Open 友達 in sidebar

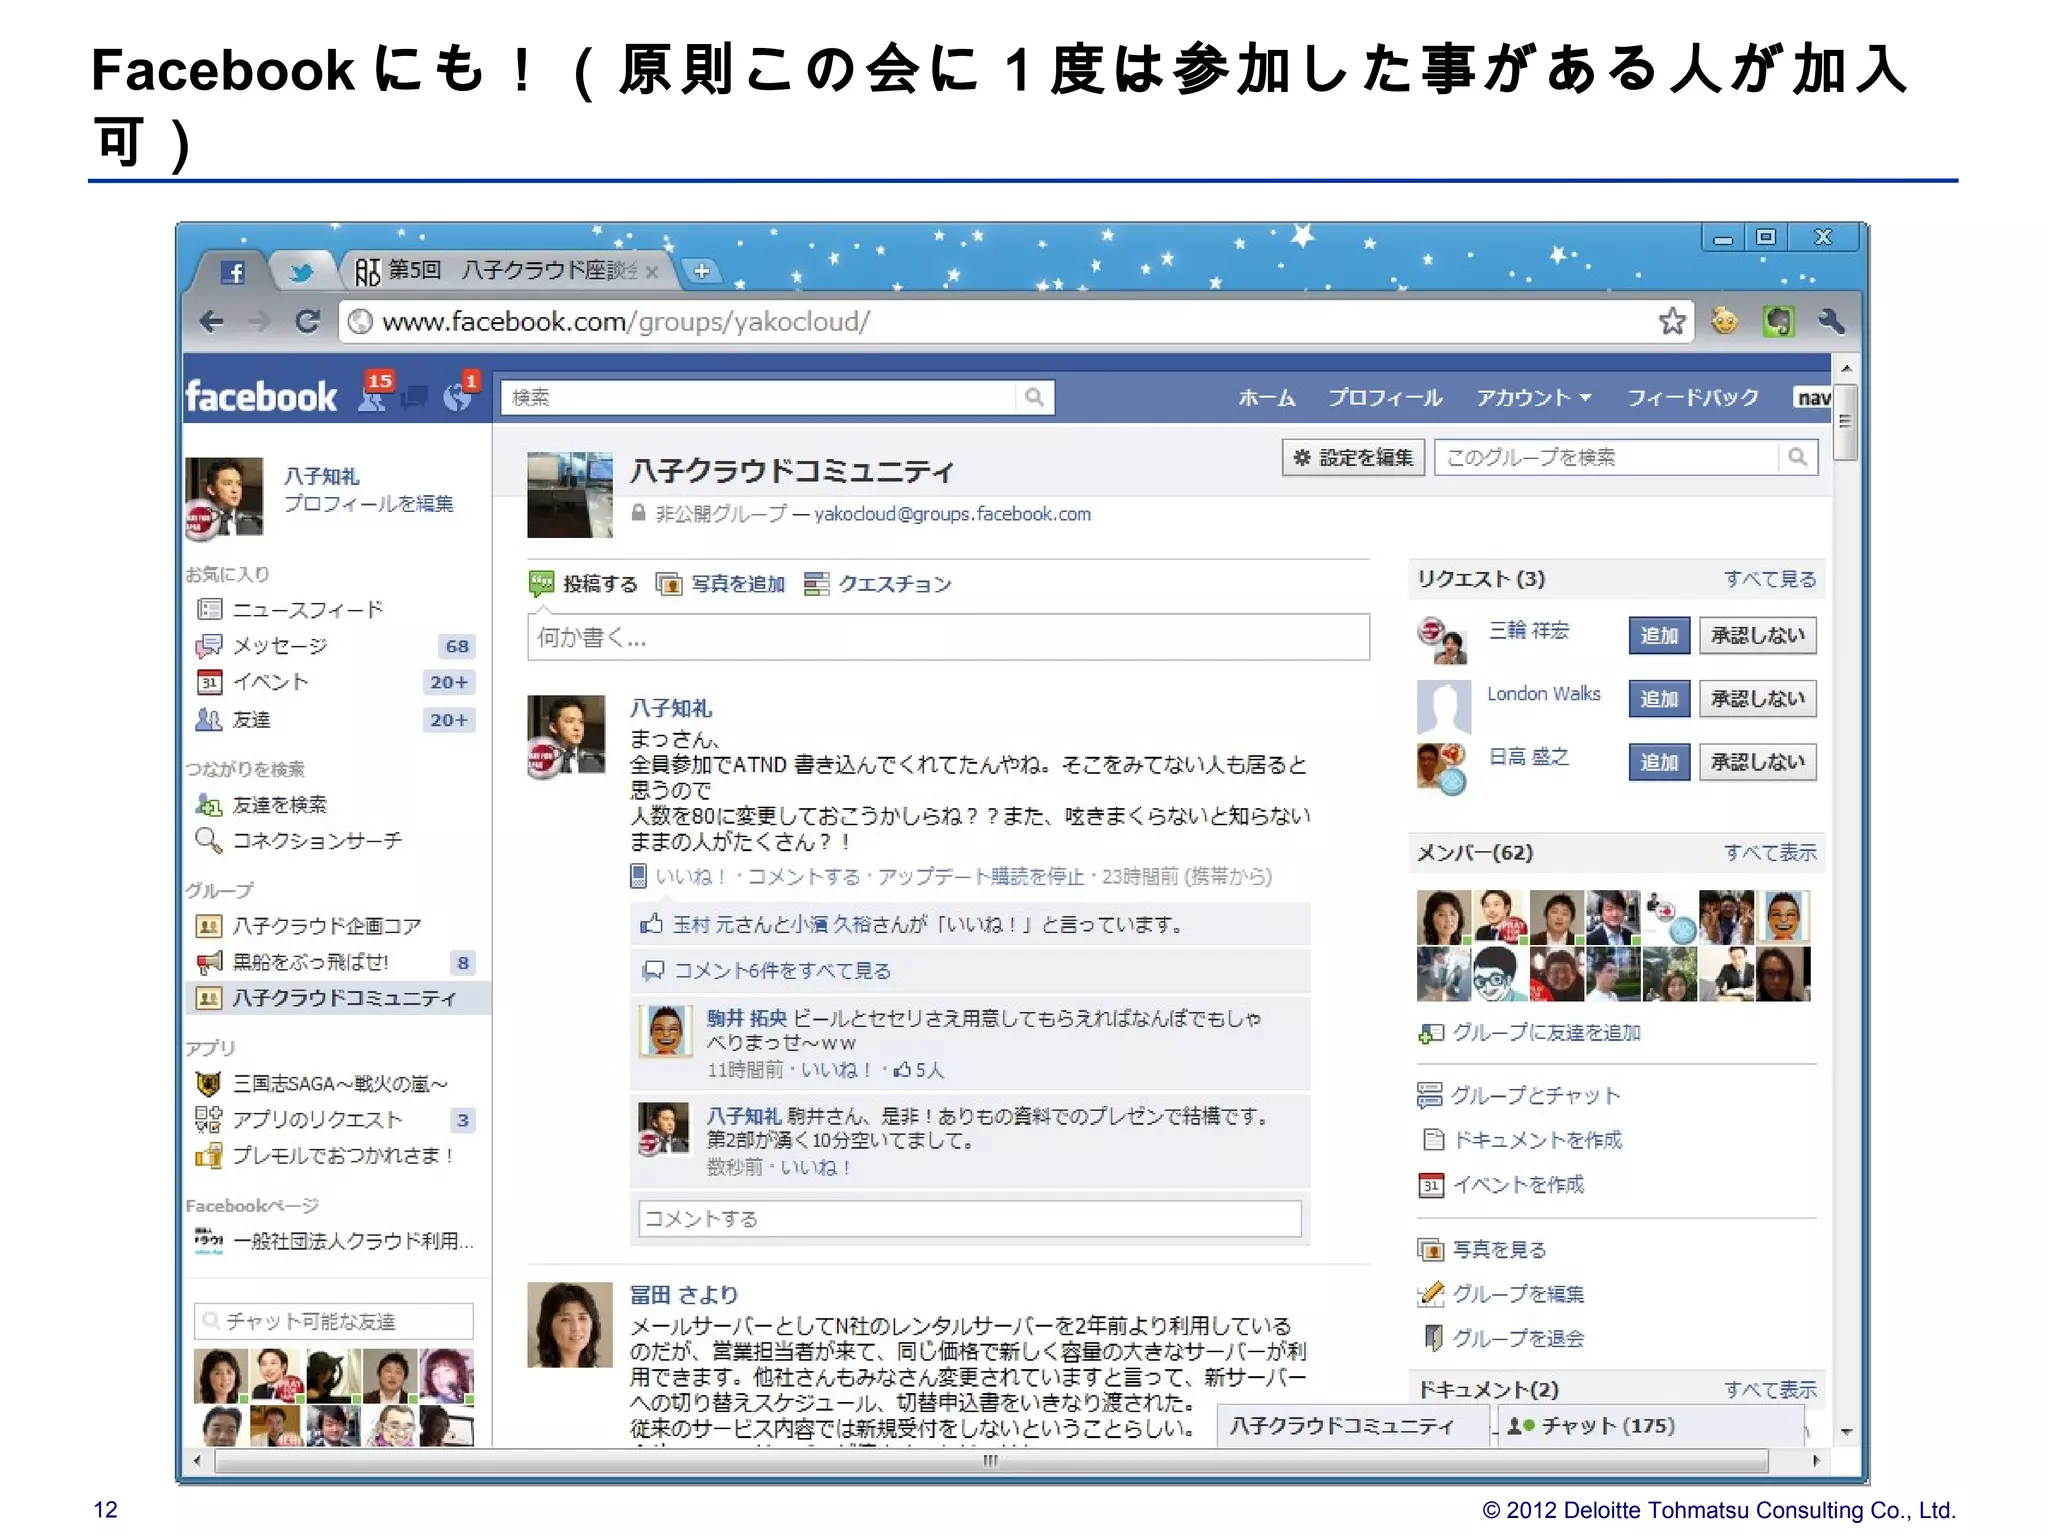pos(251,719)
